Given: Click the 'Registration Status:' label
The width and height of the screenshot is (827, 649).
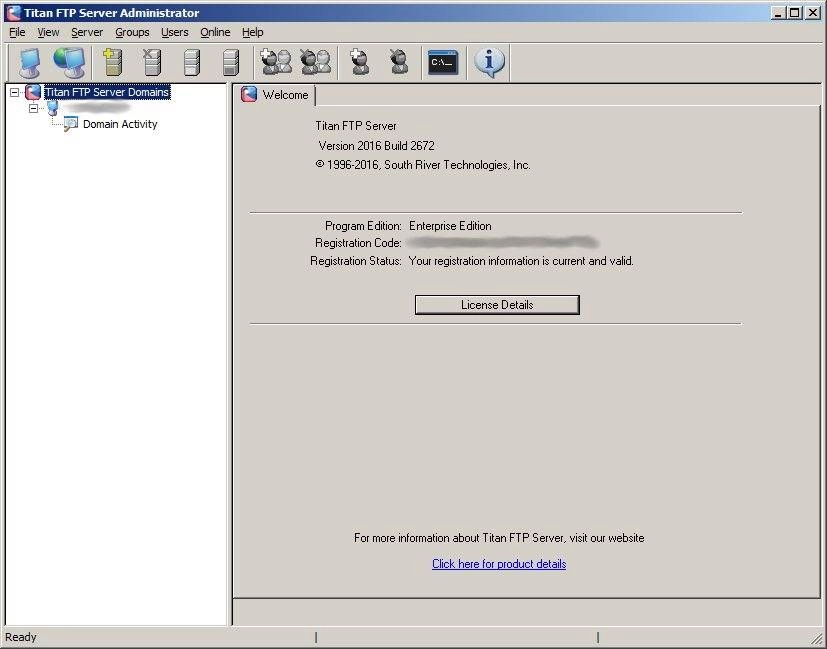Looking at the screenshot, I should click(x=356, y=261).
